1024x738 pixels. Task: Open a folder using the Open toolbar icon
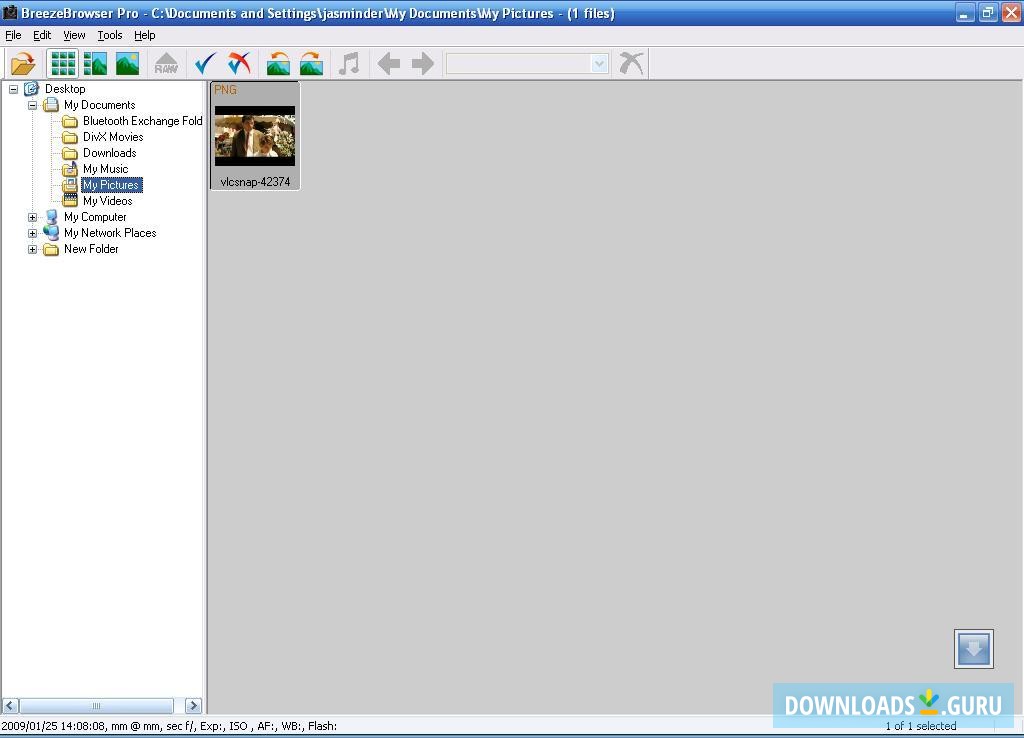click(x=22, y=62)
